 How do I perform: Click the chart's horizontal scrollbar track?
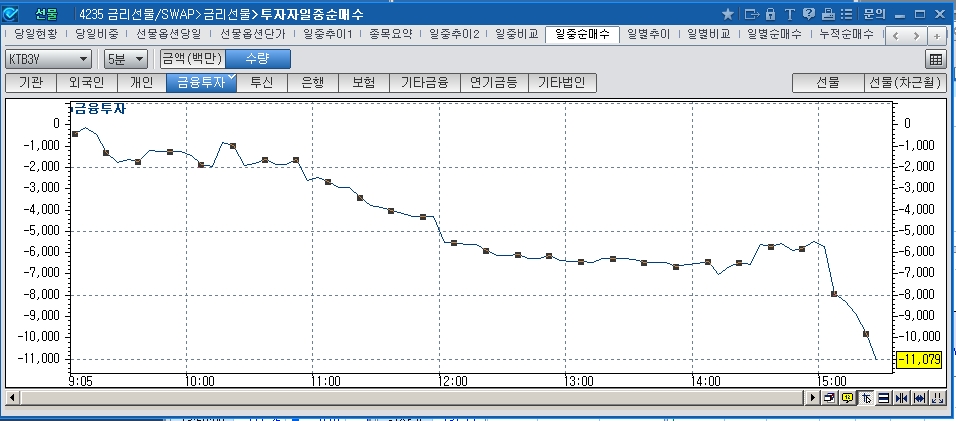coord(412,398)
